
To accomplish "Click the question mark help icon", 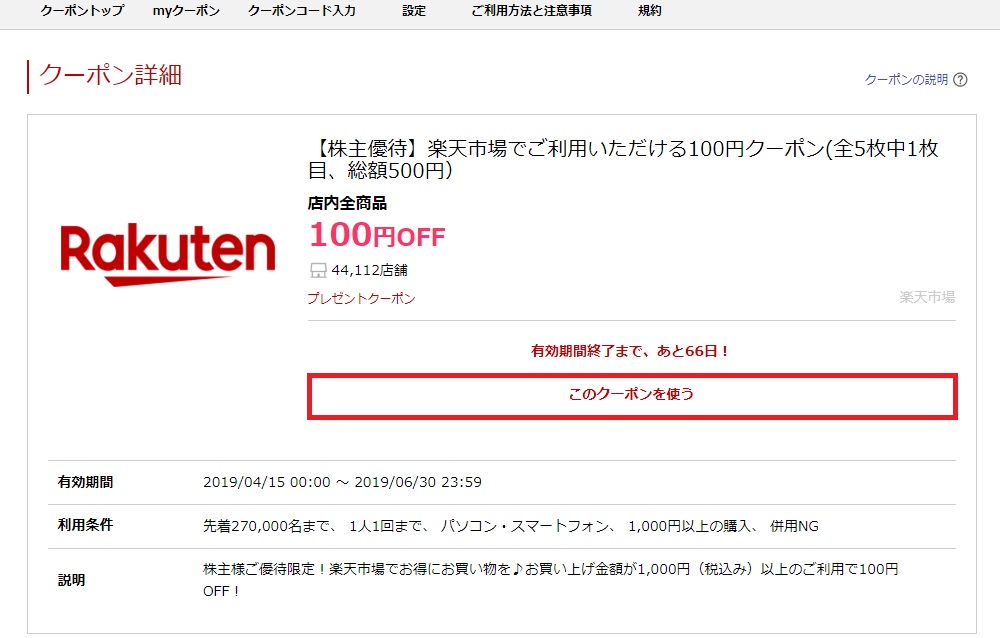I will [960, 80].
